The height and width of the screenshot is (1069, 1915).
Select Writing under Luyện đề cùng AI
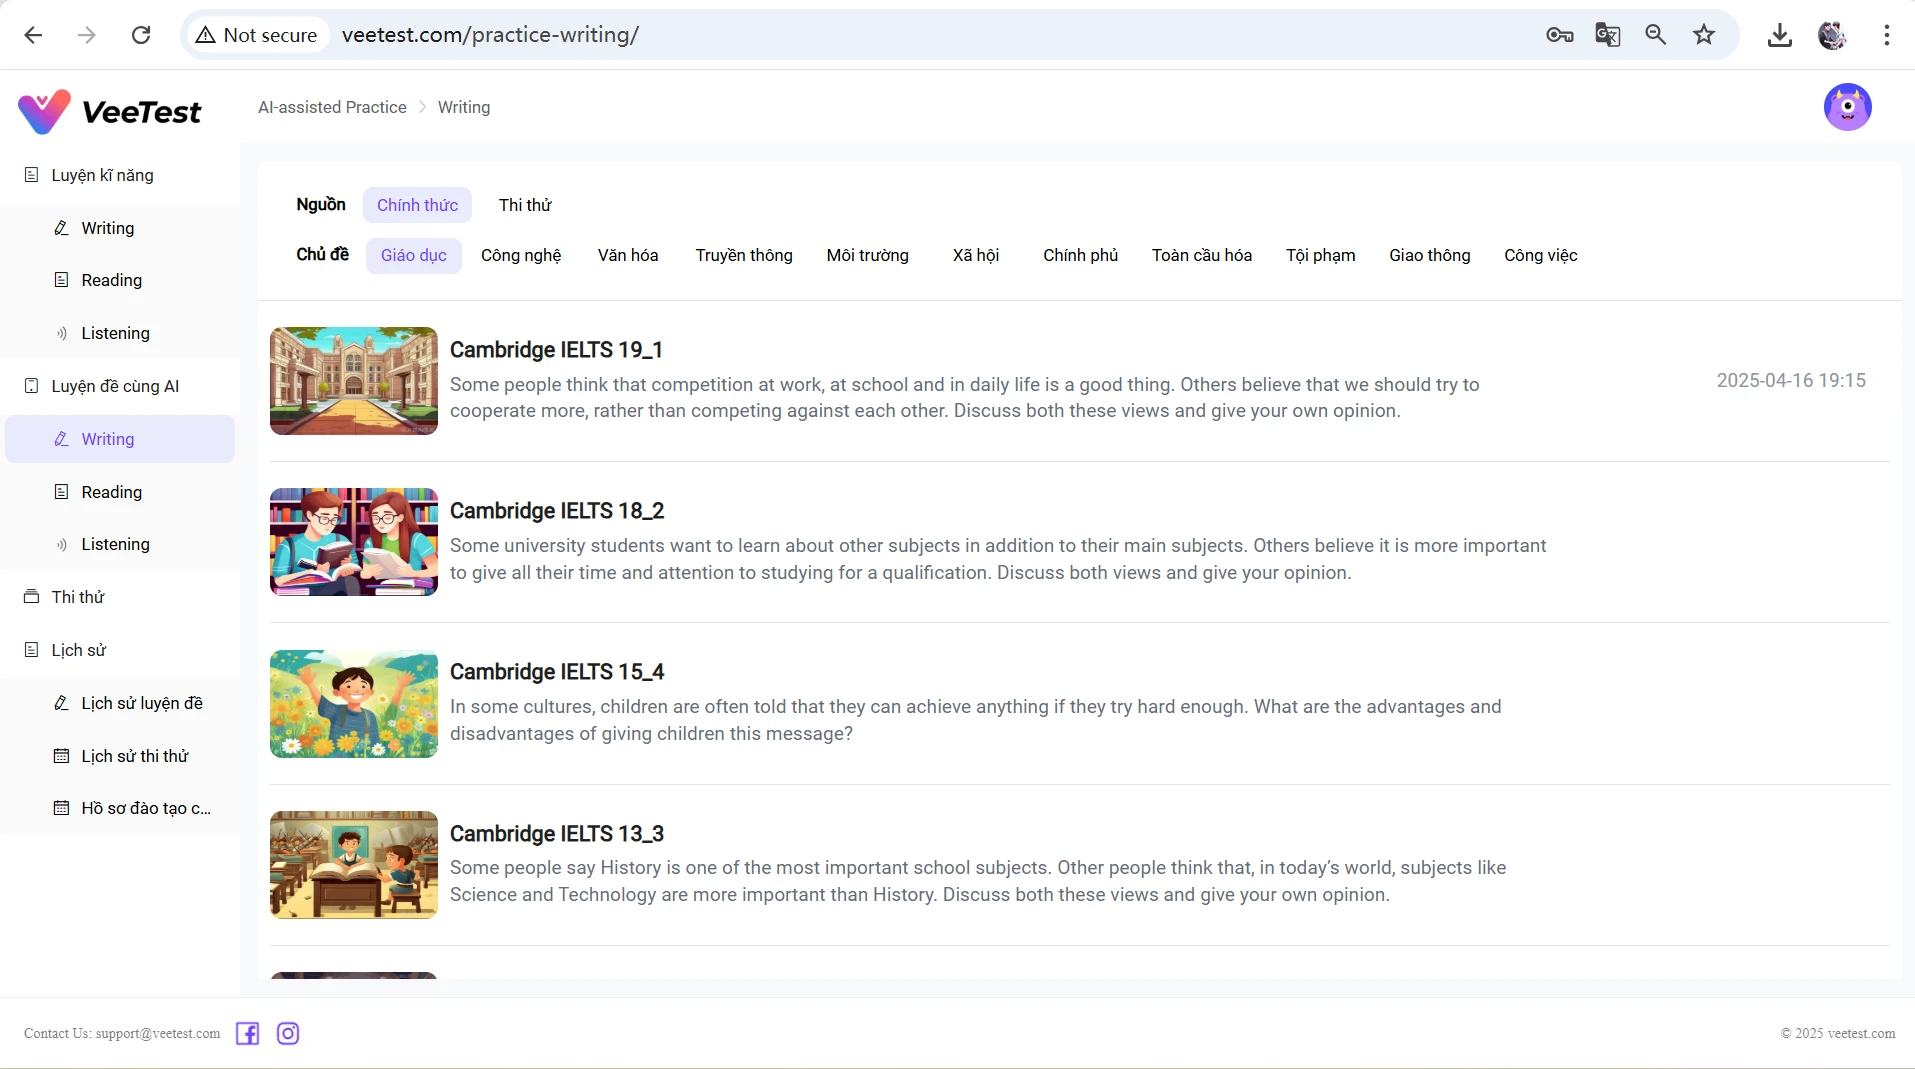click(x=120, y=439)
